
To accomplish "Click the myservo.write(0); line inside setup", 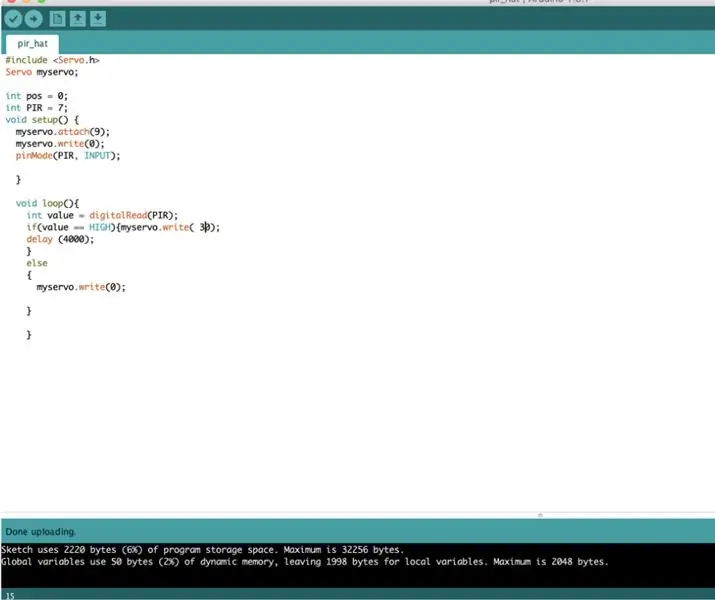I will tap(60, 144).
